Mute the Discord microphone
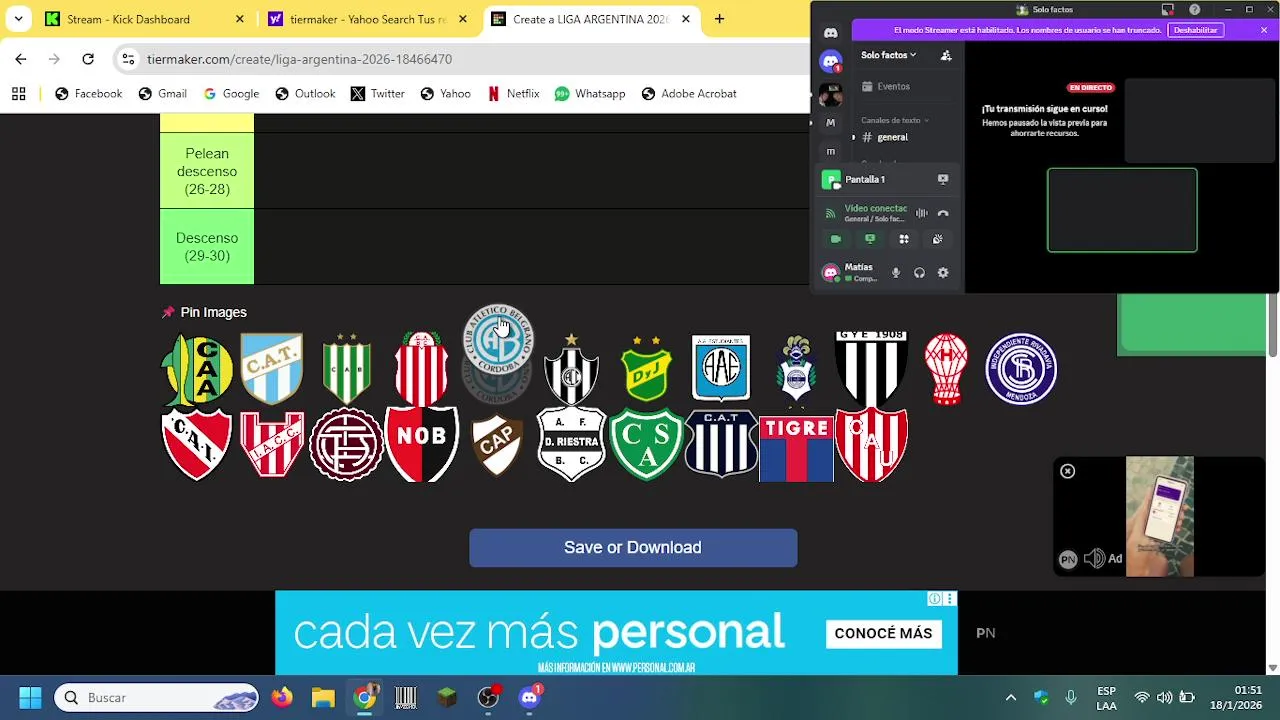 click(896, 273)
